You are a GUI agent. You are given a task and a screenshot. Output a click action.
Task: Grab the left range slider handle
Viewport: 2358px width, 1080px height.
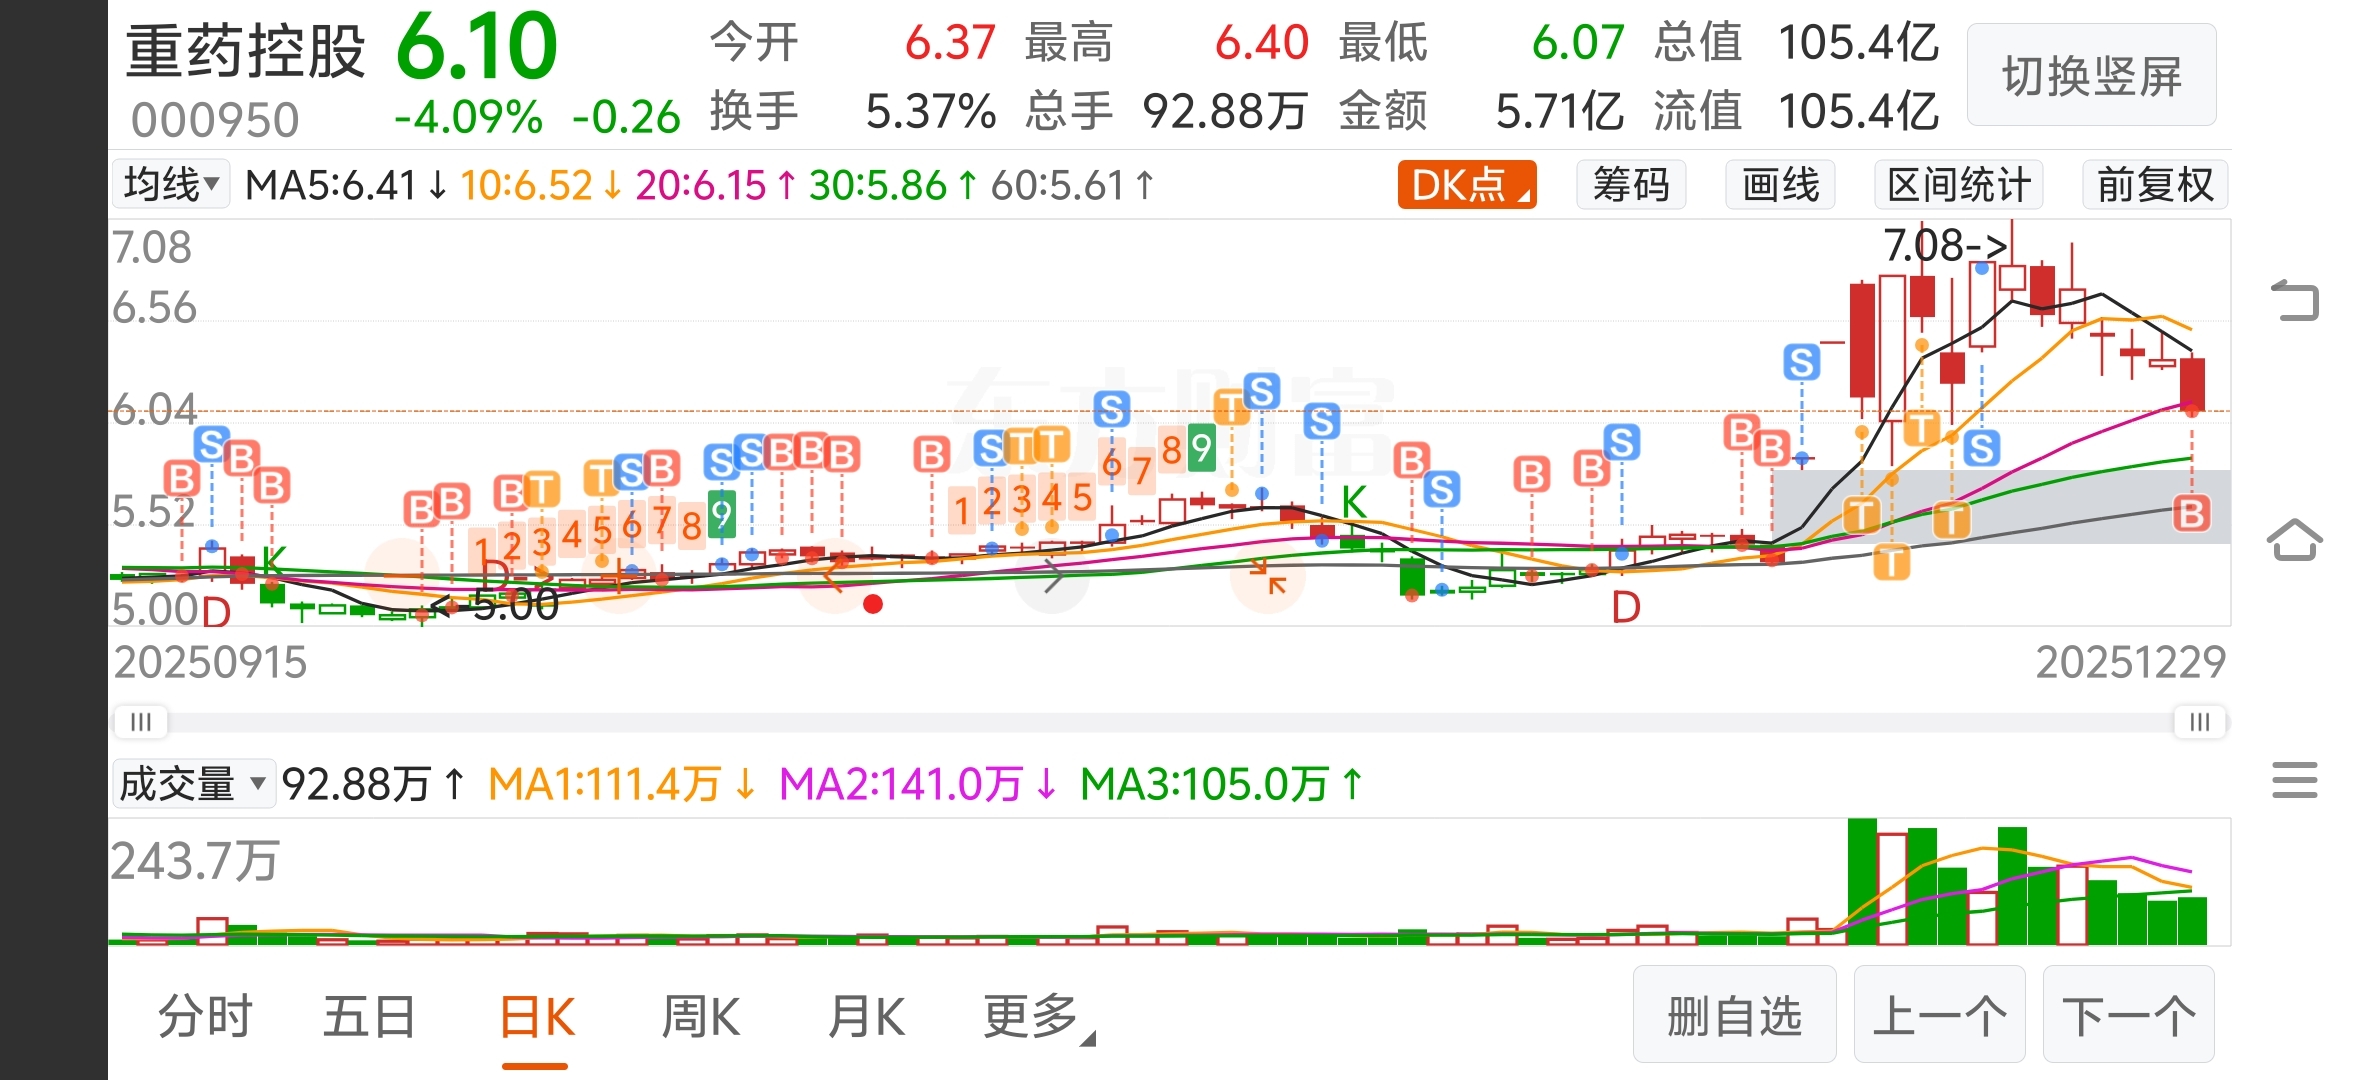(x=140, y=722)
